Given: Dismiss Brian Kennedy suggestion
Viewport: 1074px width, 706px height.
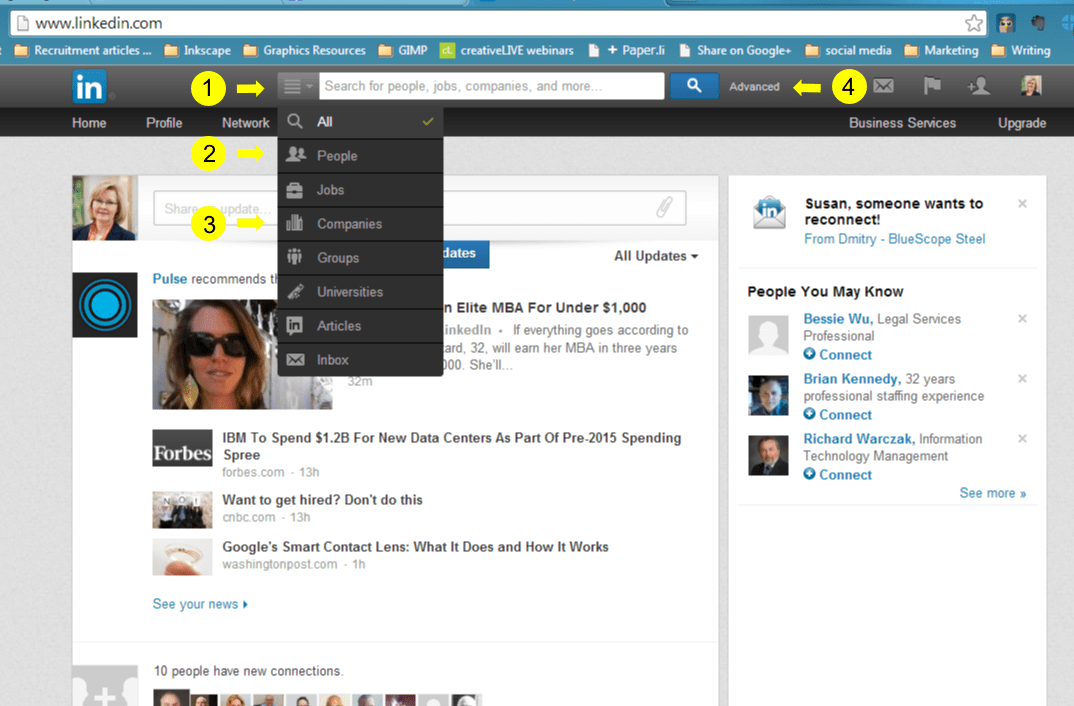Looking at the screenshot, I should coord(1022,379).
